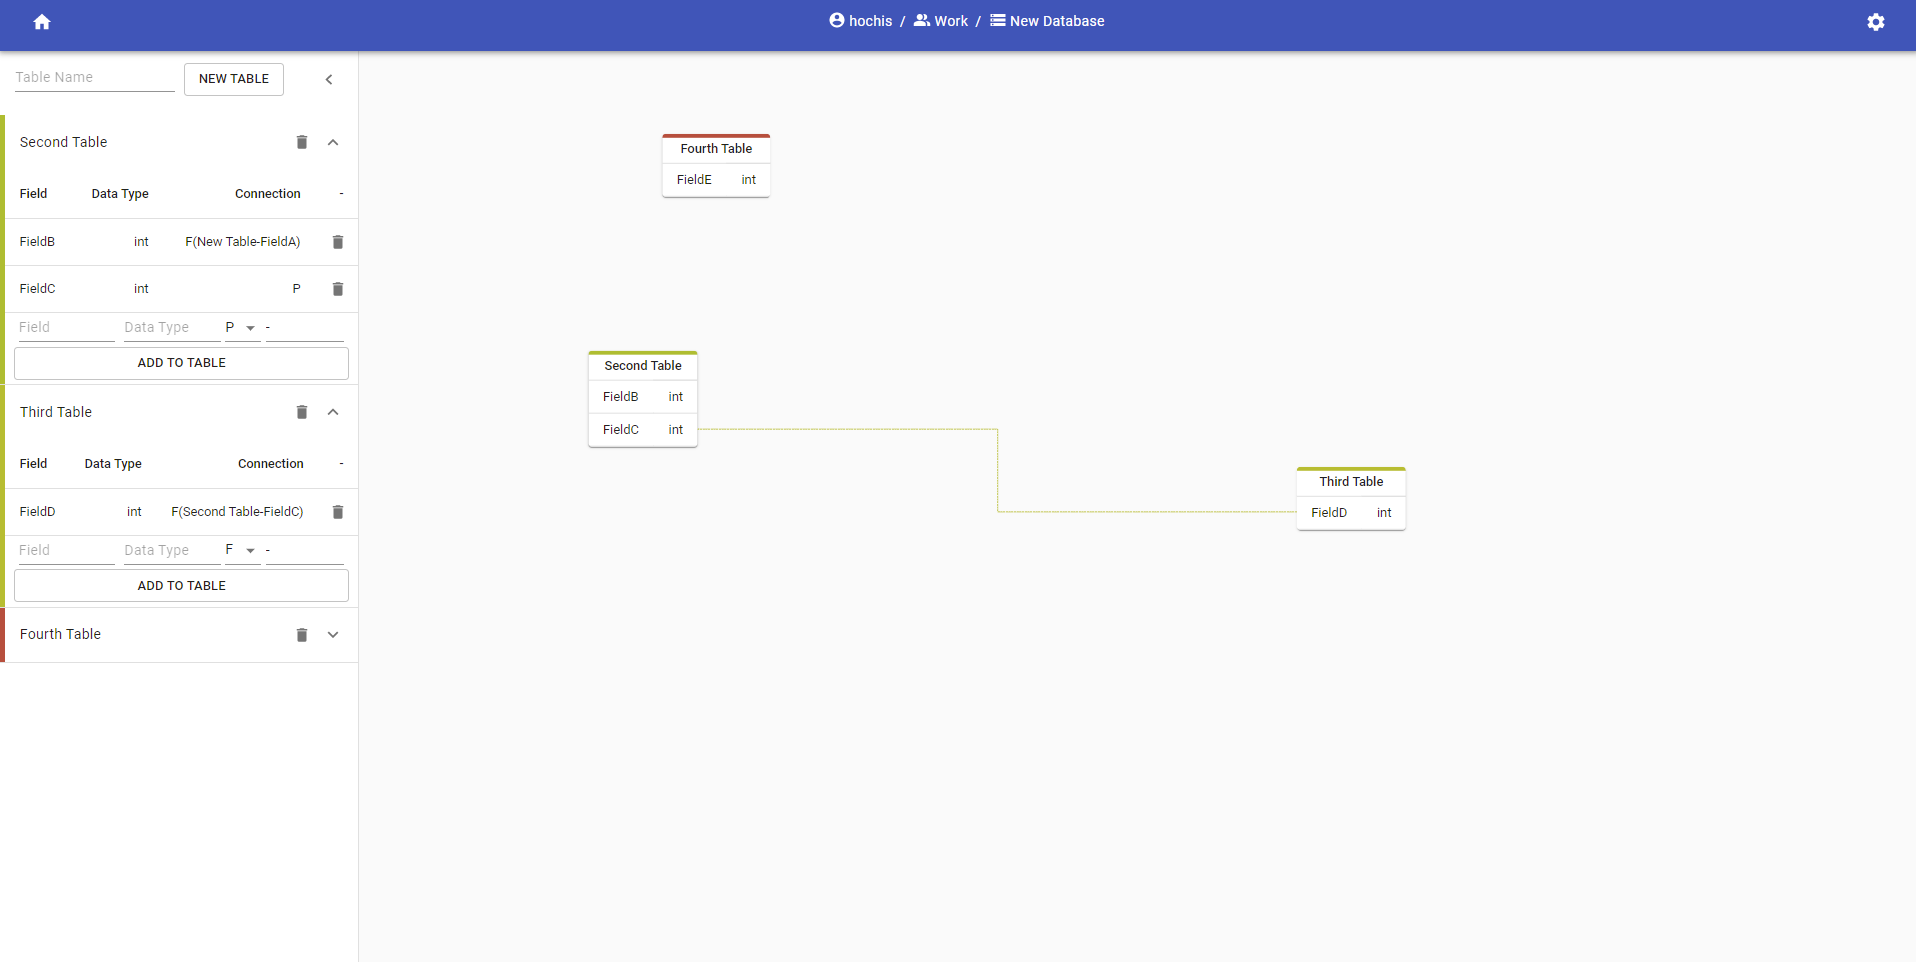The width and height of the screenshot is (1916, 962).
Task: Select FieldB row in canvas Second Table
Action: (x=643, y=397)
